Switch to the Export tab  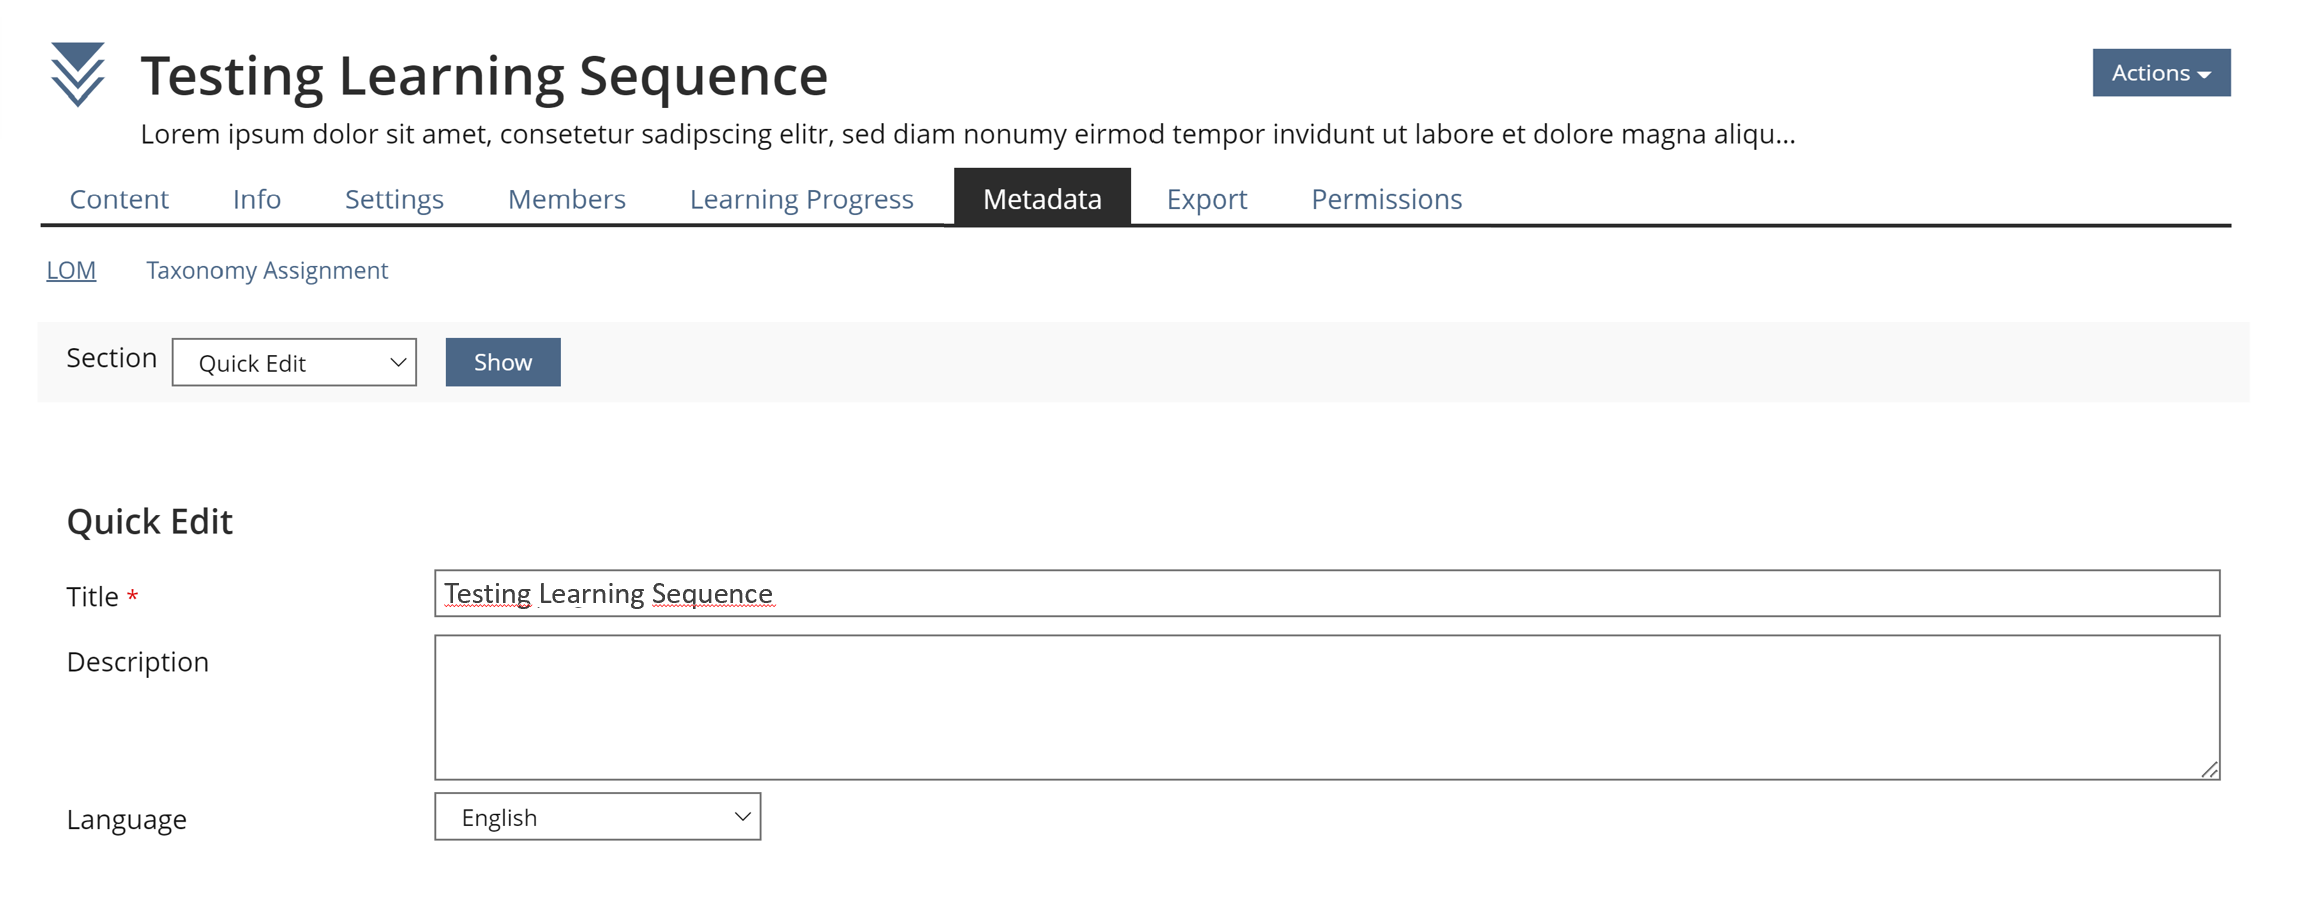(x=1206, y=199)
